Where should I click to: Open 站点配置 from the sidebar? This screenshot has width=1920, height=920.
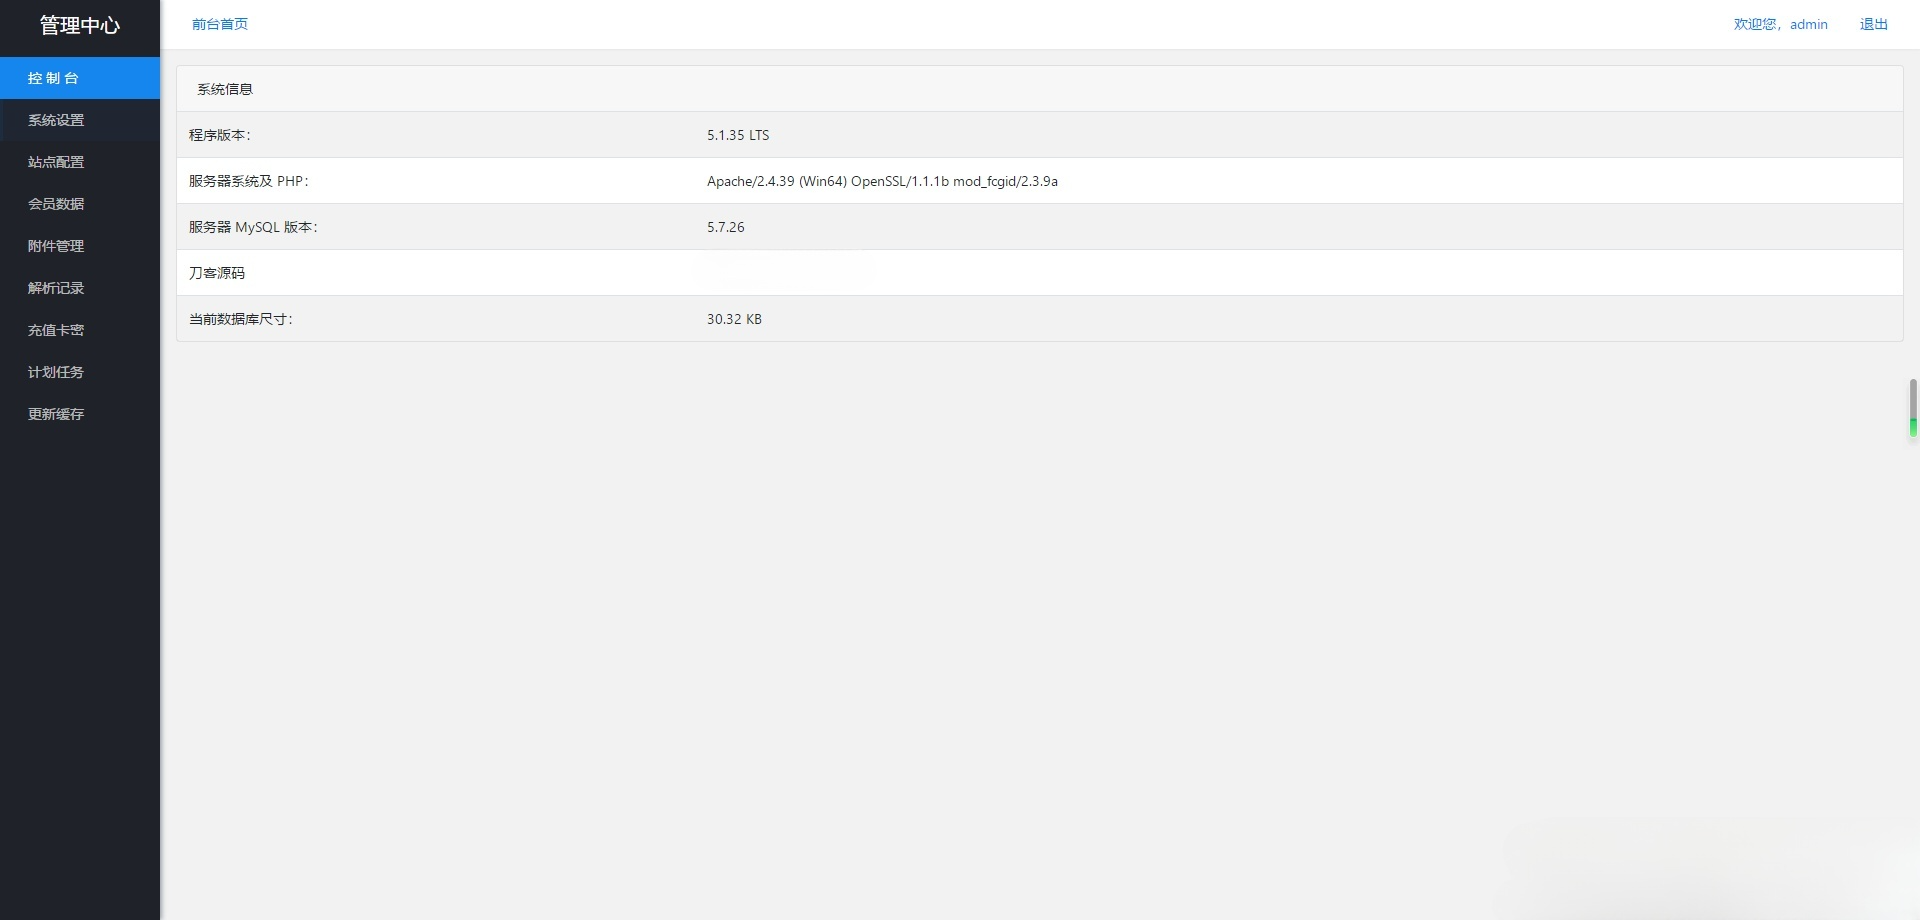(x=56, y=162)
